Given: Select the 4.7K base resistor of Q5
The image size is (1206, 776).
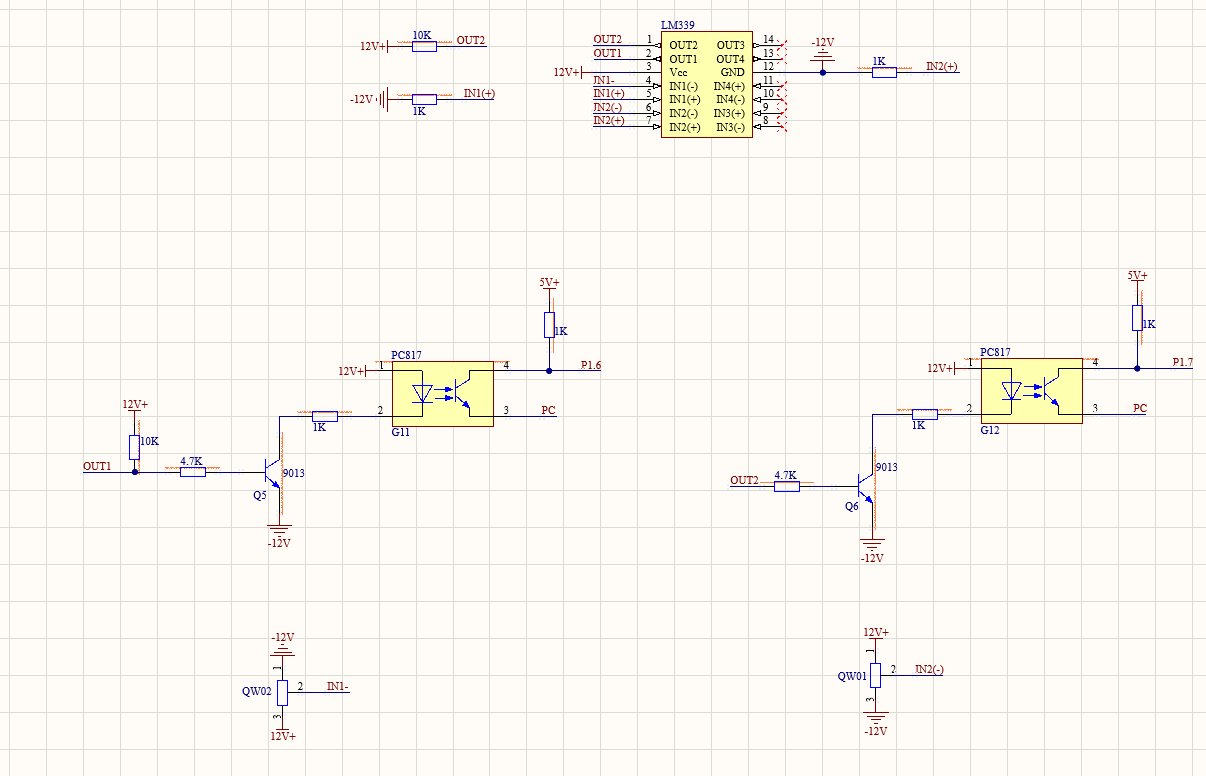Looking at the screenshot, I should (193, 472).
